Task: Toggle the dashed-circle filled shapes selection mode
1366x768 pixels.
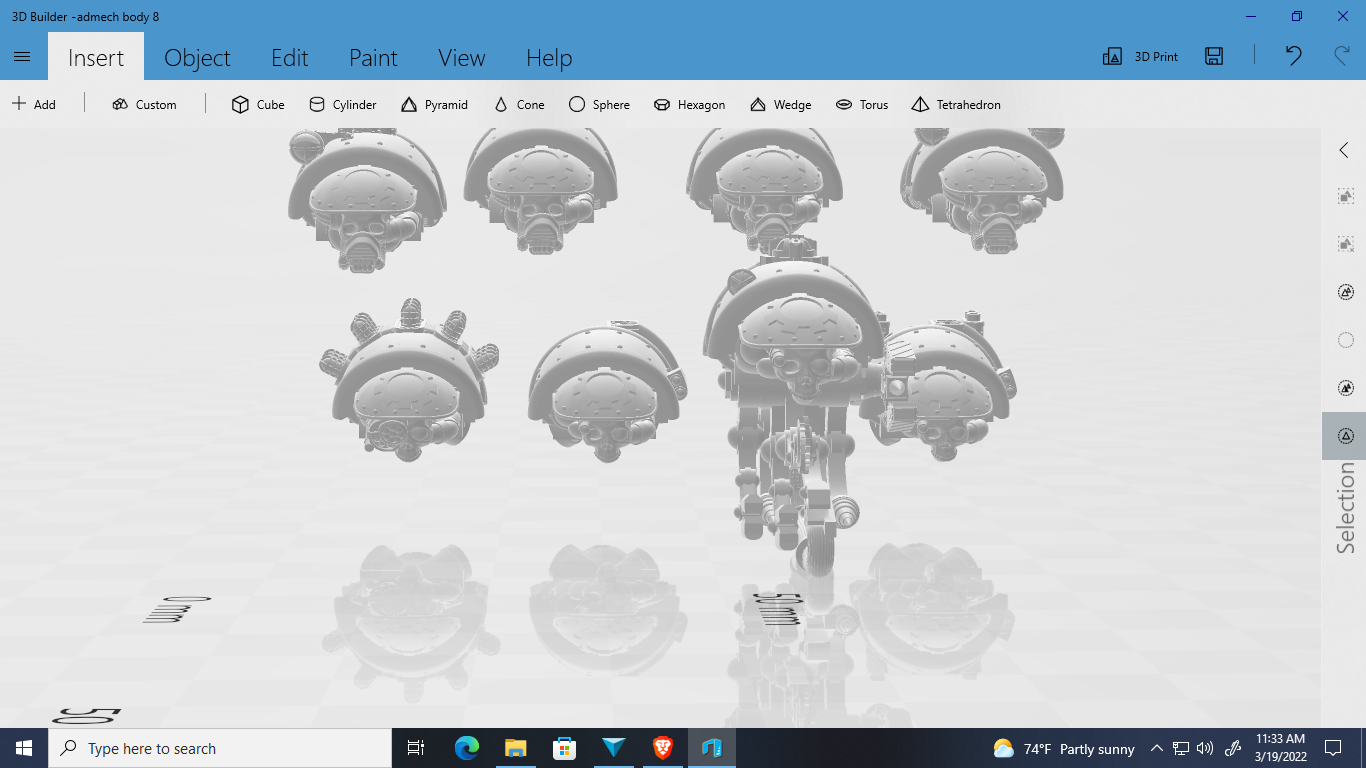Action: [x=1345, y=388]
